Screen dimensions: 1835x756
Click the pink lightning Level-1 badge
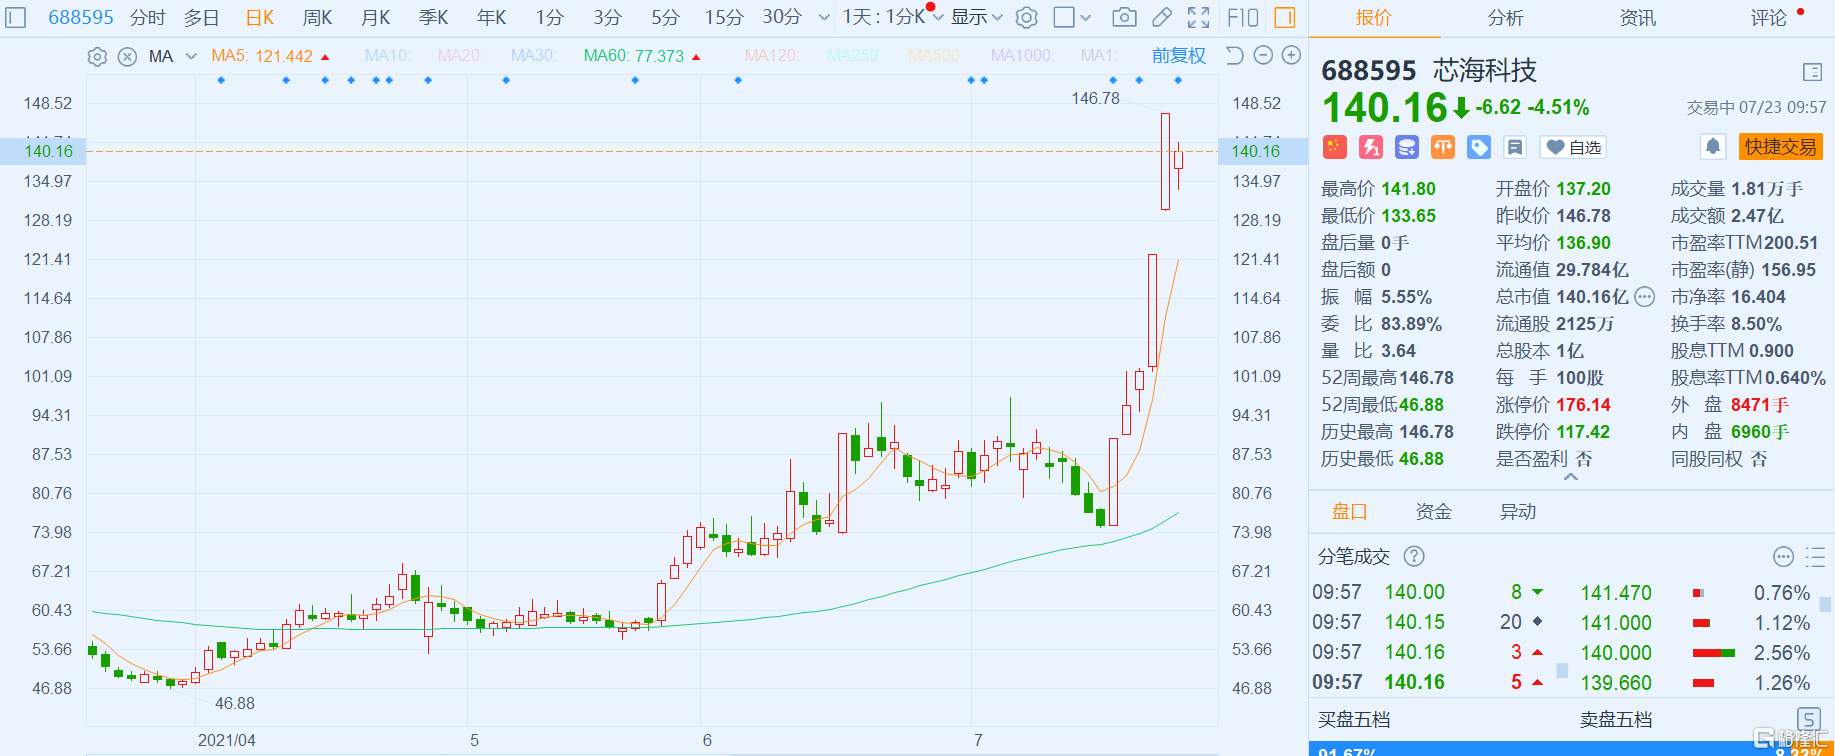[x=1370, y=147]
